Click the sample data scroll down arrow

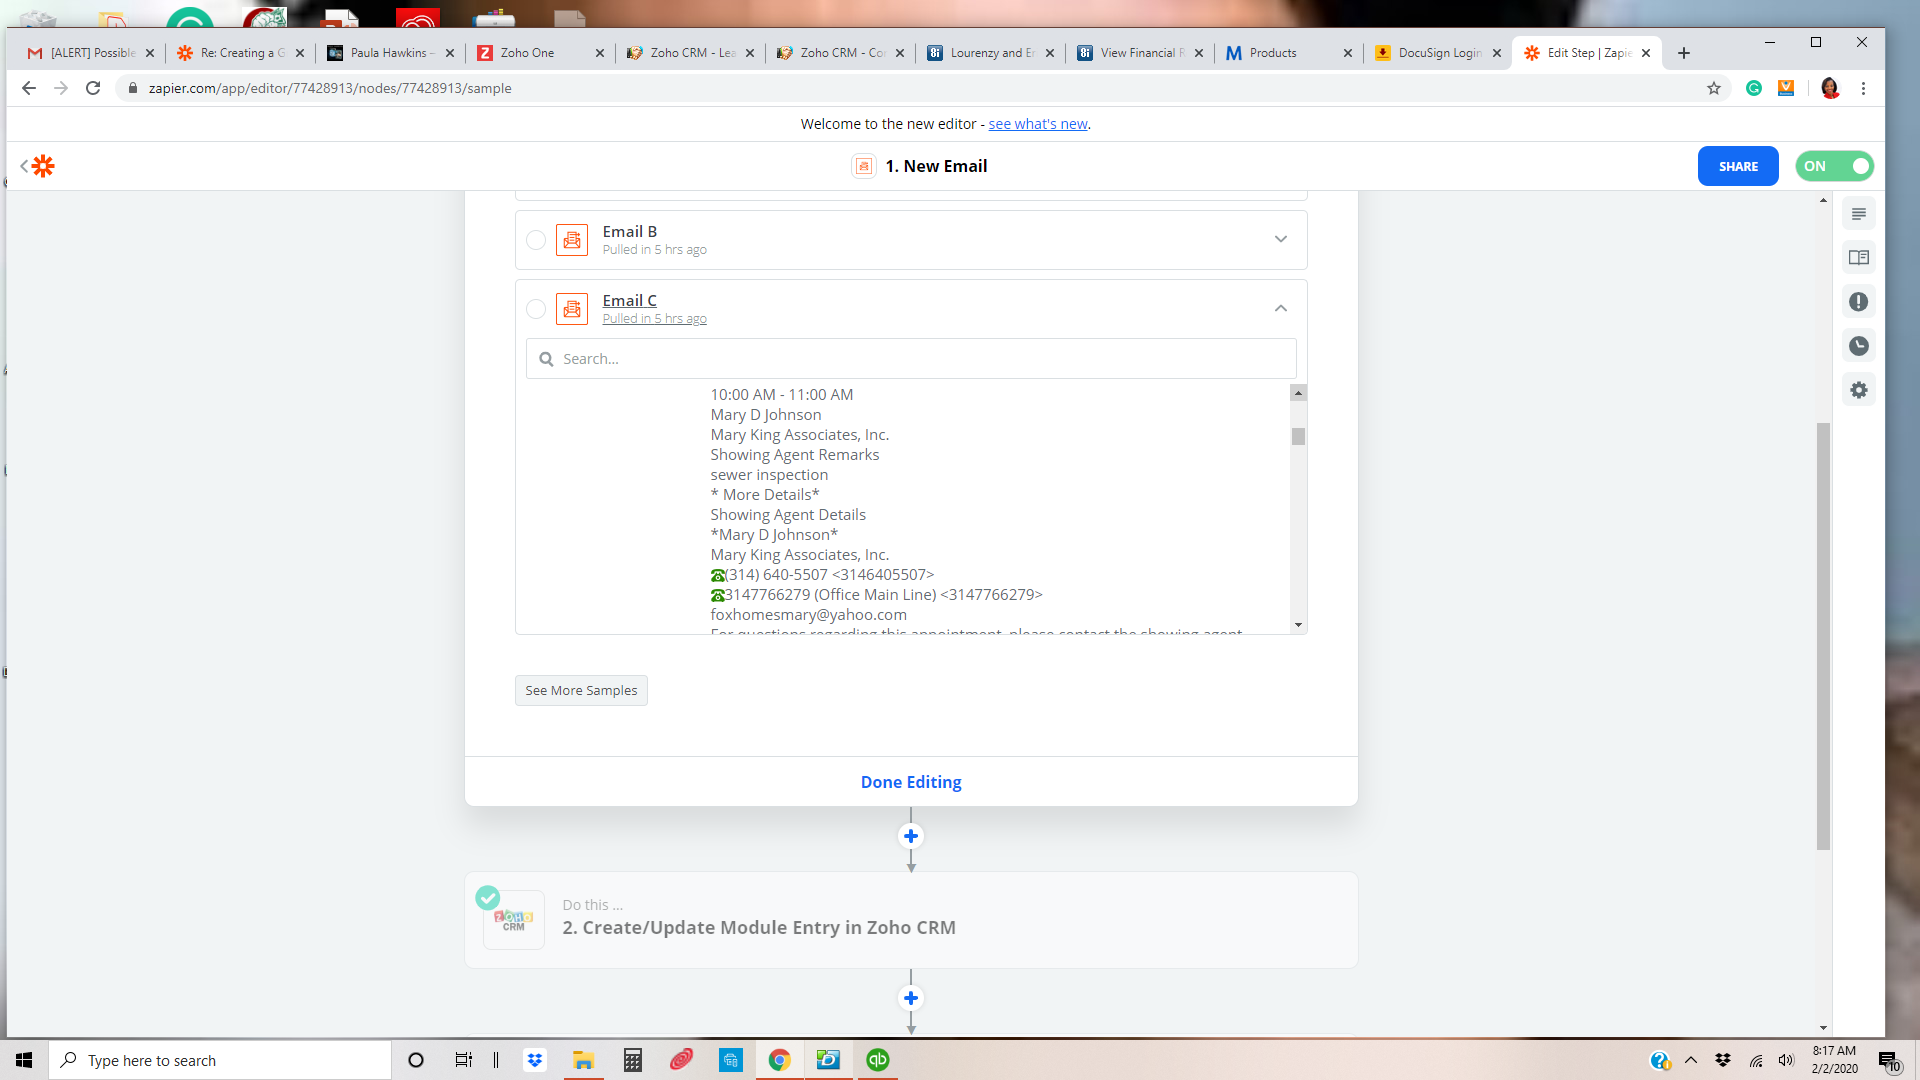coord(1298,625)
